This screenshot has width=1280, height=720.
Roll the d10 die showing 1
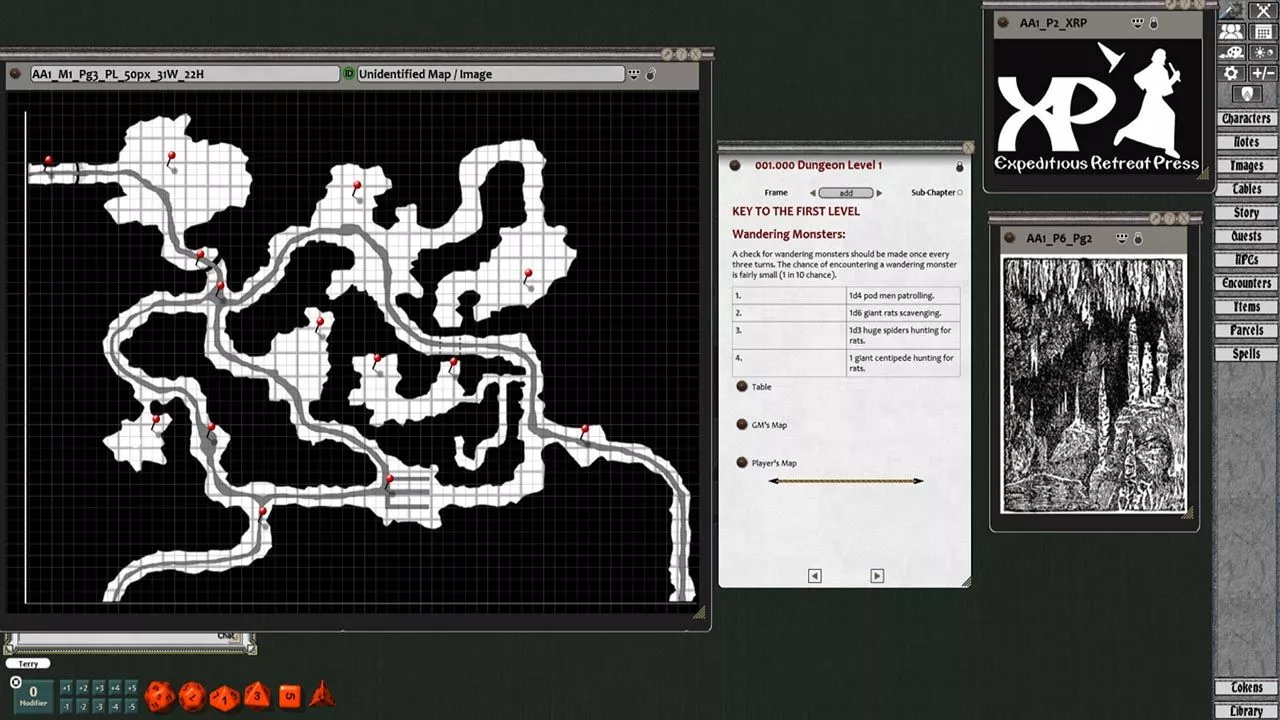tap(224, 697)
